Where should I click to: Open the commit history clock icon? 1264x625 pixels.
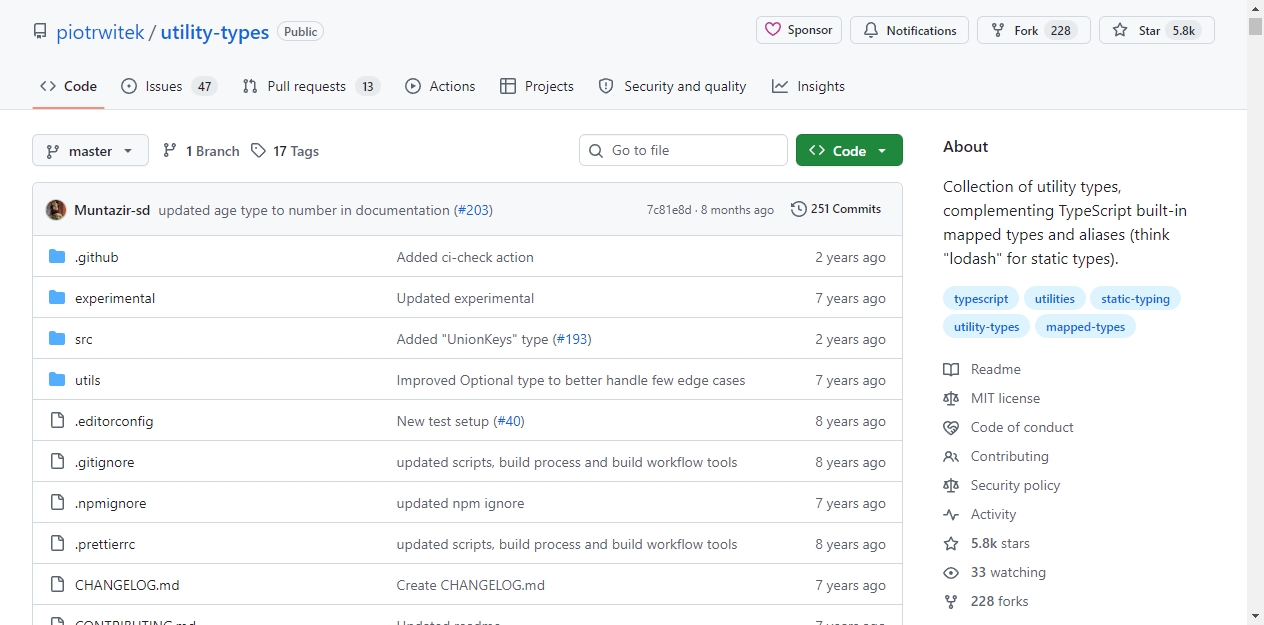798,209
